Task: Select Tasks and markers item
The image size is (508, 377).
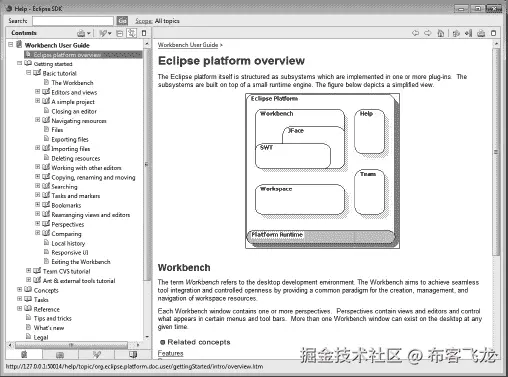Action: coord(76,196)
